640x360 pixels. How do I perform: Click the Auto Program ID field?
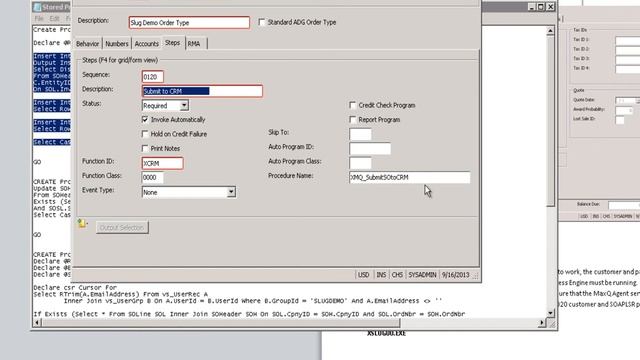click(370, 149)
